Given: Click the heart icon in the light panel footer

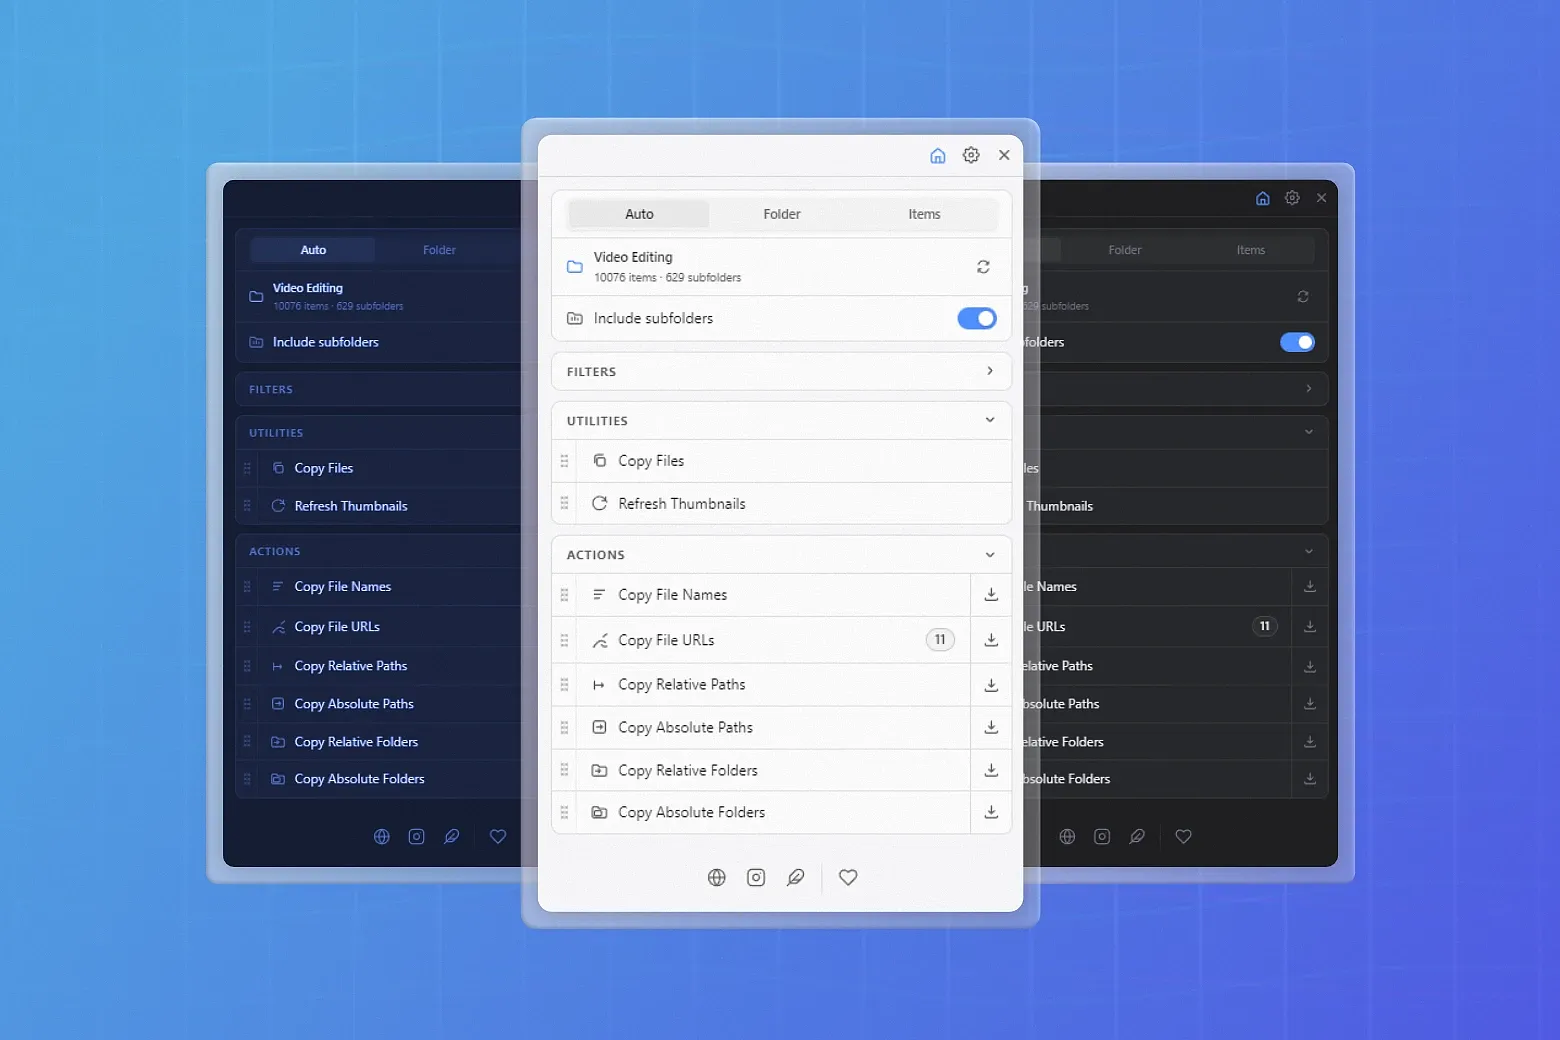Looking at the screenshot, I should pyautogui.click(x=848, y=877).
